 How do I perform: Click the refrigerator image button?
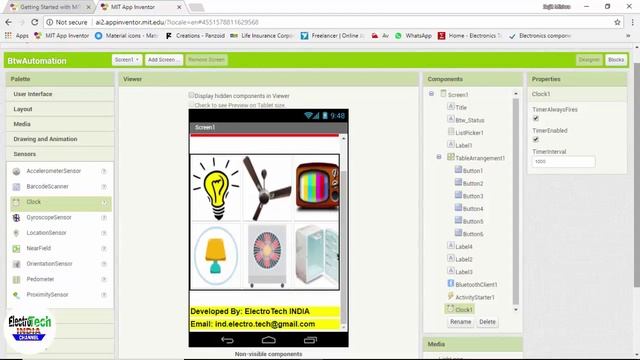[x=317, y=256]
